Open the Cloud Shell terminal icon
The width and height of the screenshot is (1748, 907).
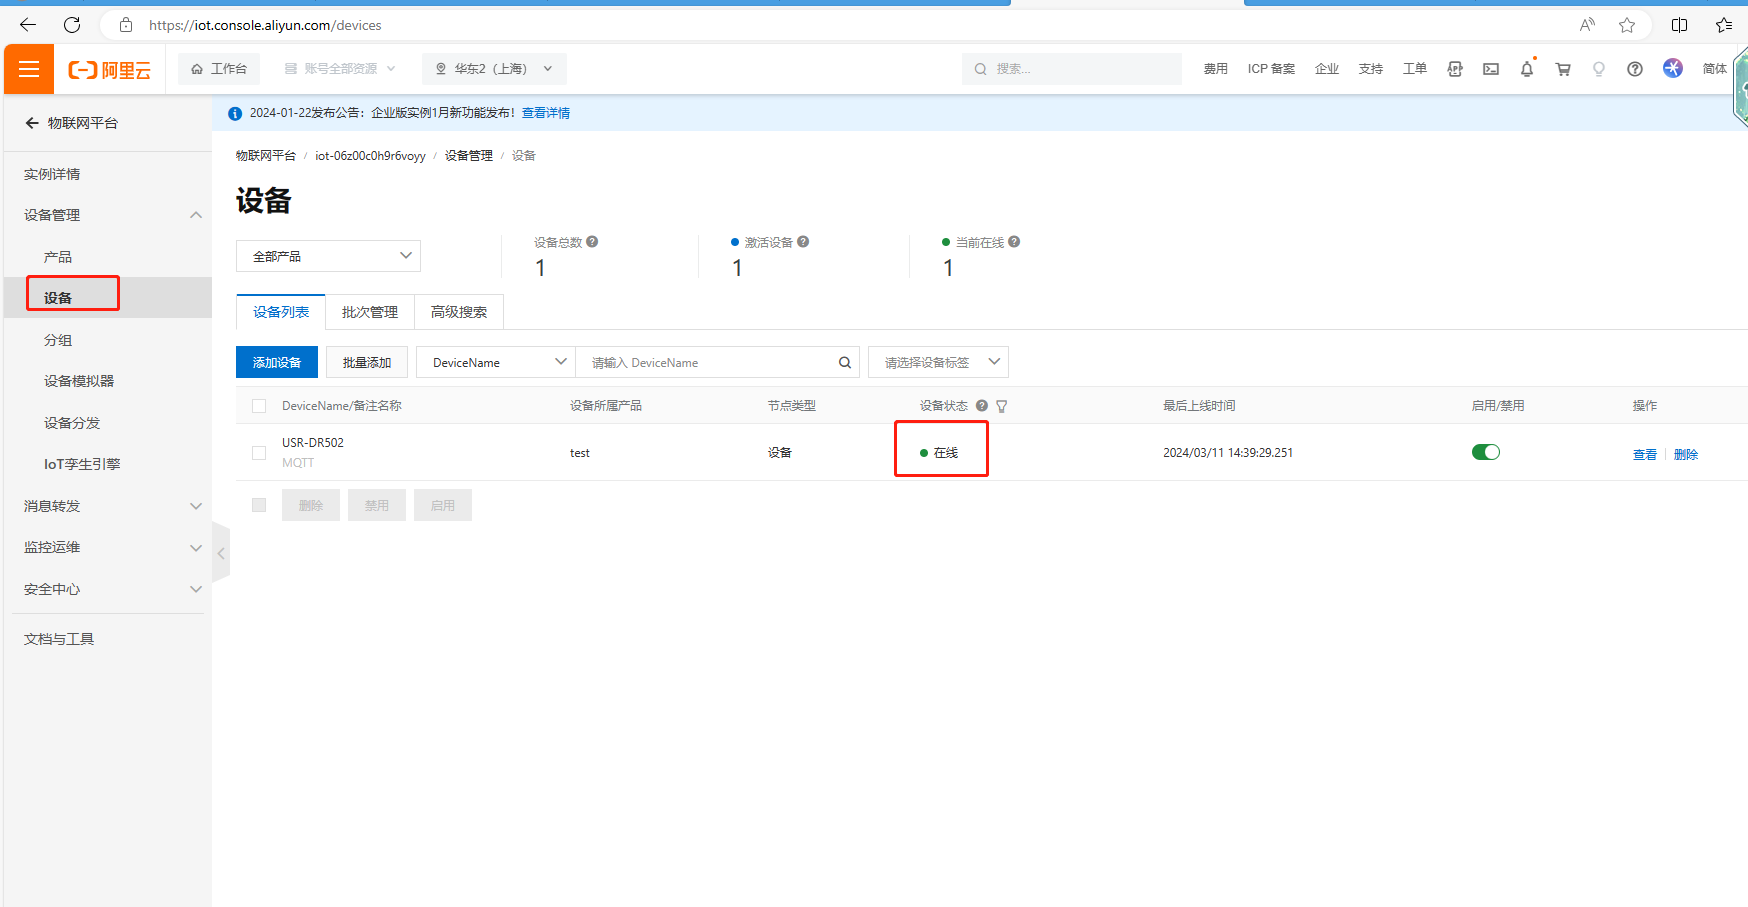[x=1490, y=69]
